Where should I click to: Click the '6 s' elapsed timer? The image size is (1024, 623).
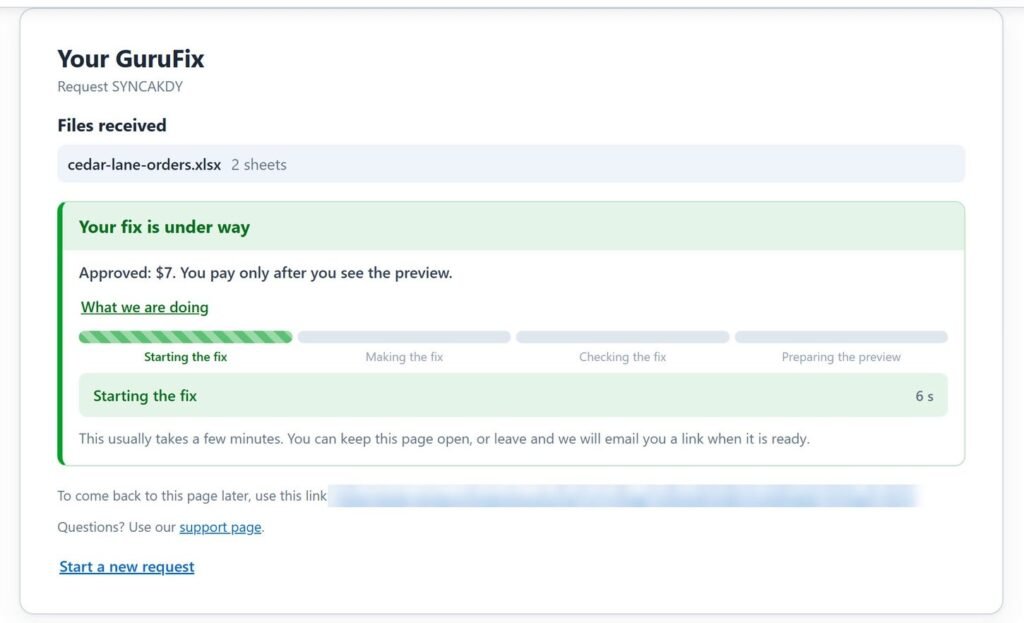pyautogui.click(x=924, y=396)
